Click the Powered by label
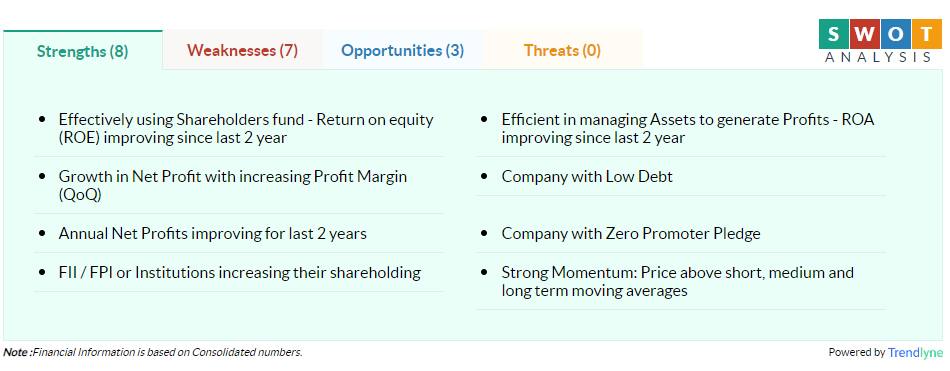 857,352
